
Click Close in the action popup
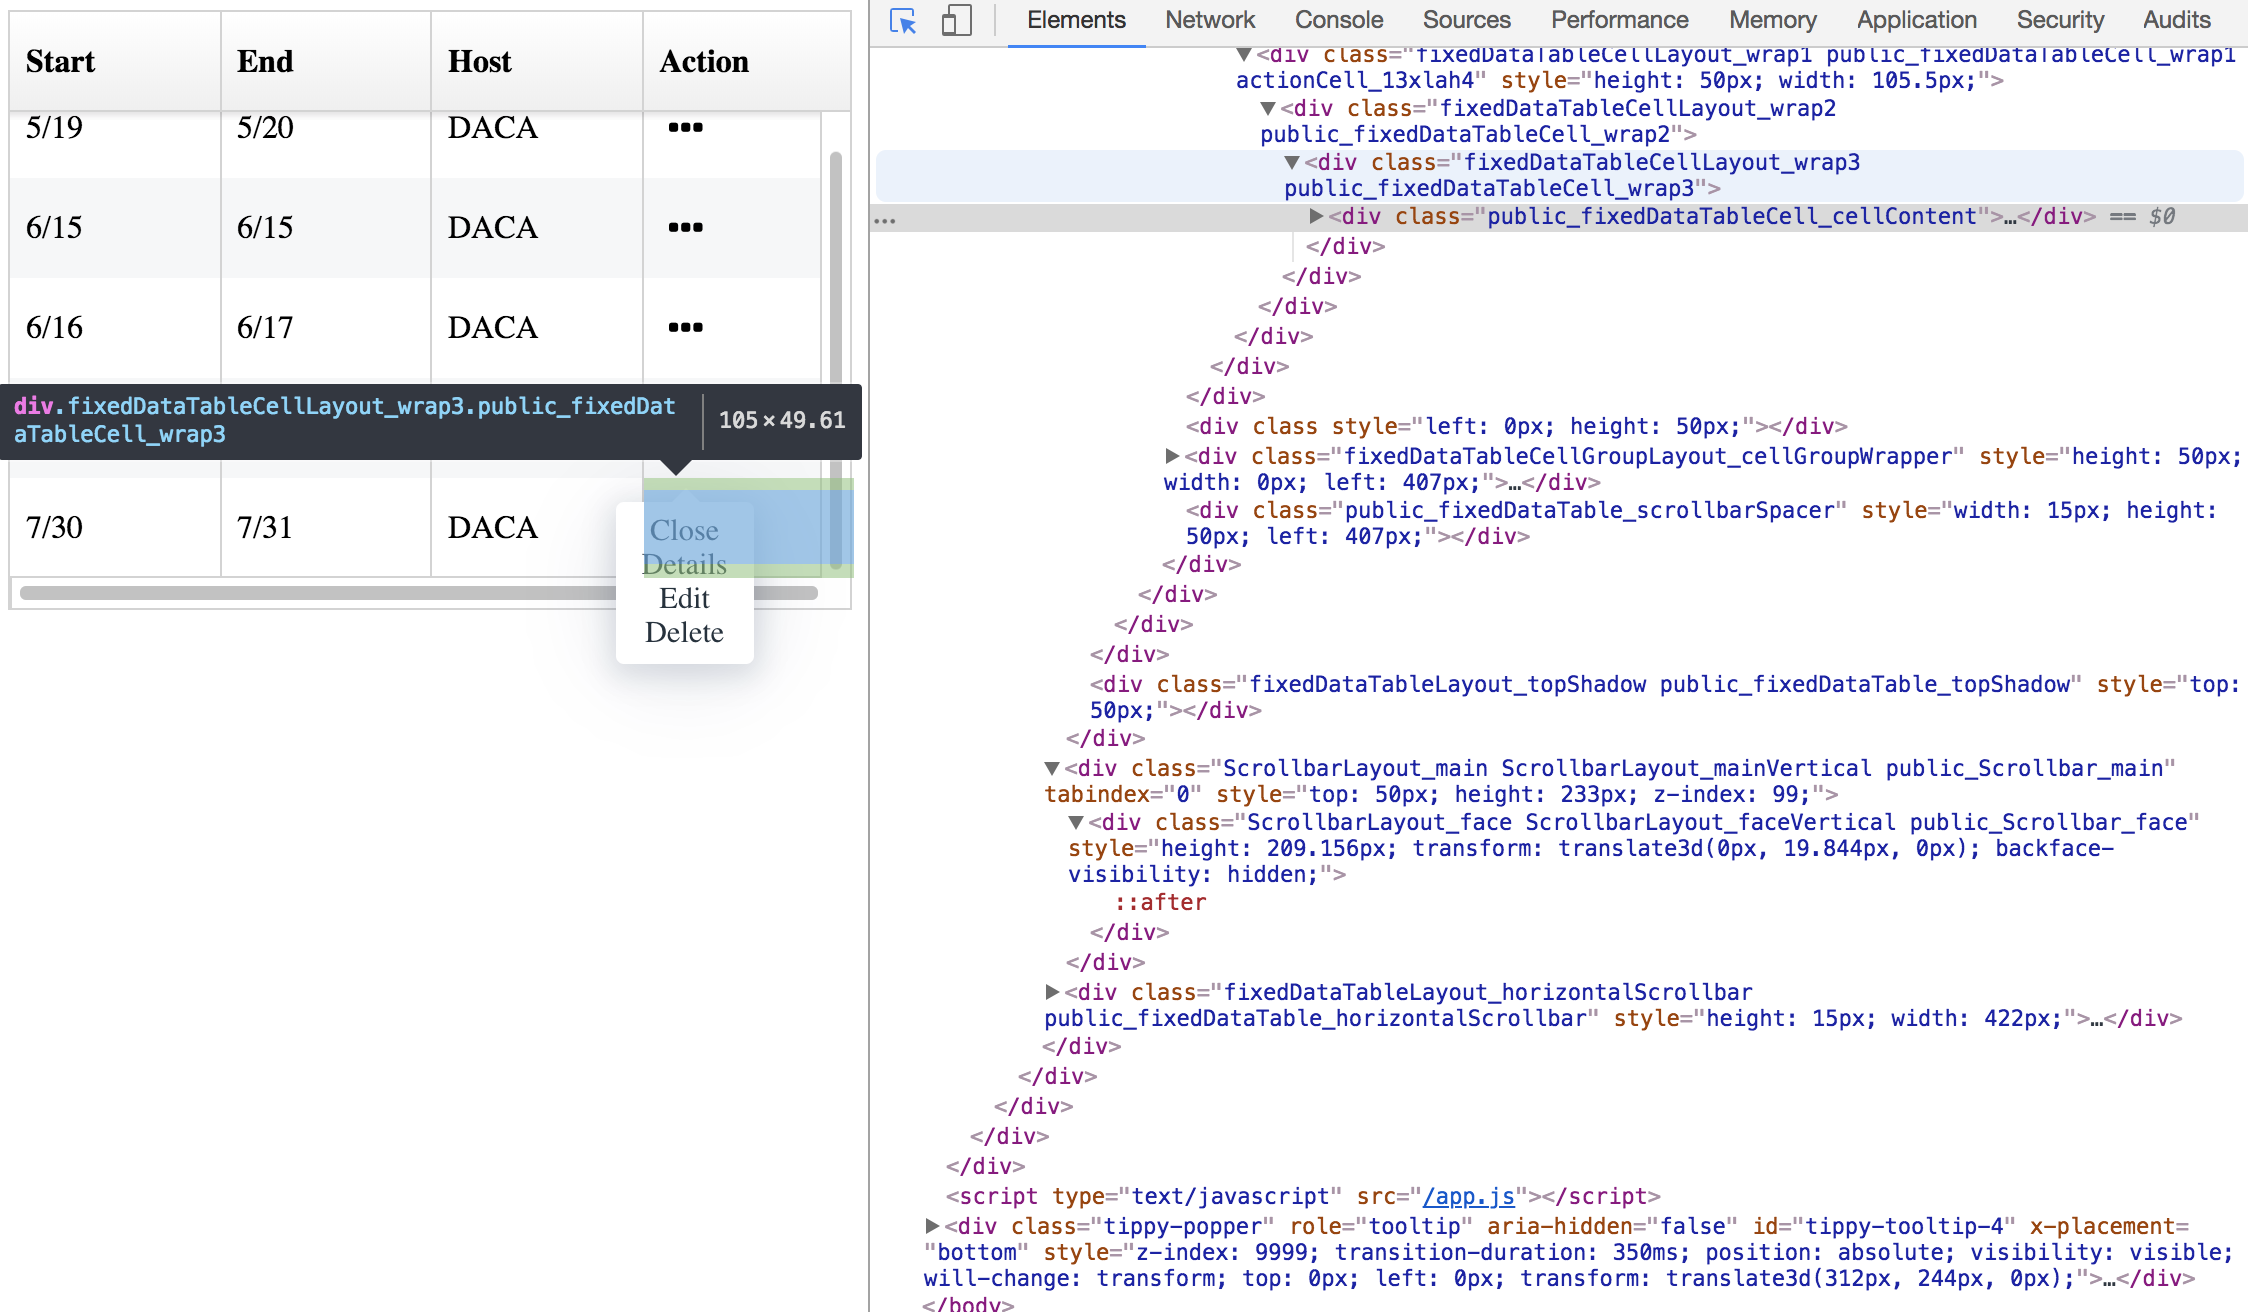tap(684, 530)
